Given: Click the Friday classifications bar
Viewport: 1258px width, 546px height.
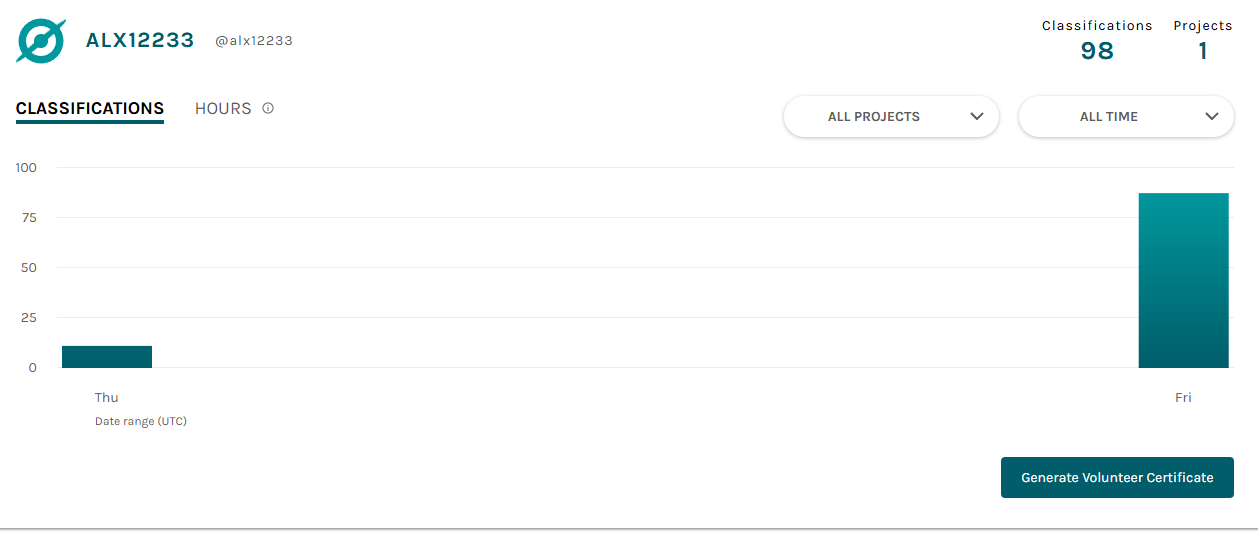Looking at the screenshot, I should click(1183, 280).
